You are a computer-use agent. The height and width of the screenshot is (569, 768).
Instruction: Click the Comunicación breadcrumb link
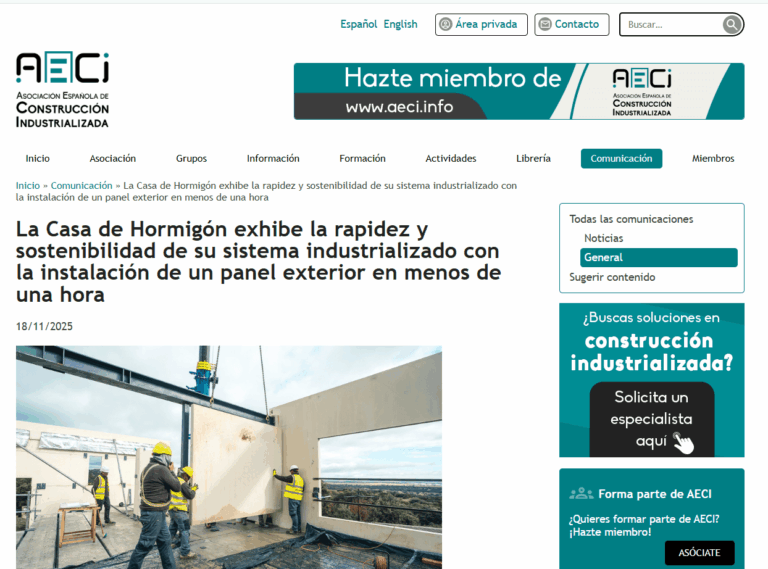[x=81, y=186]
